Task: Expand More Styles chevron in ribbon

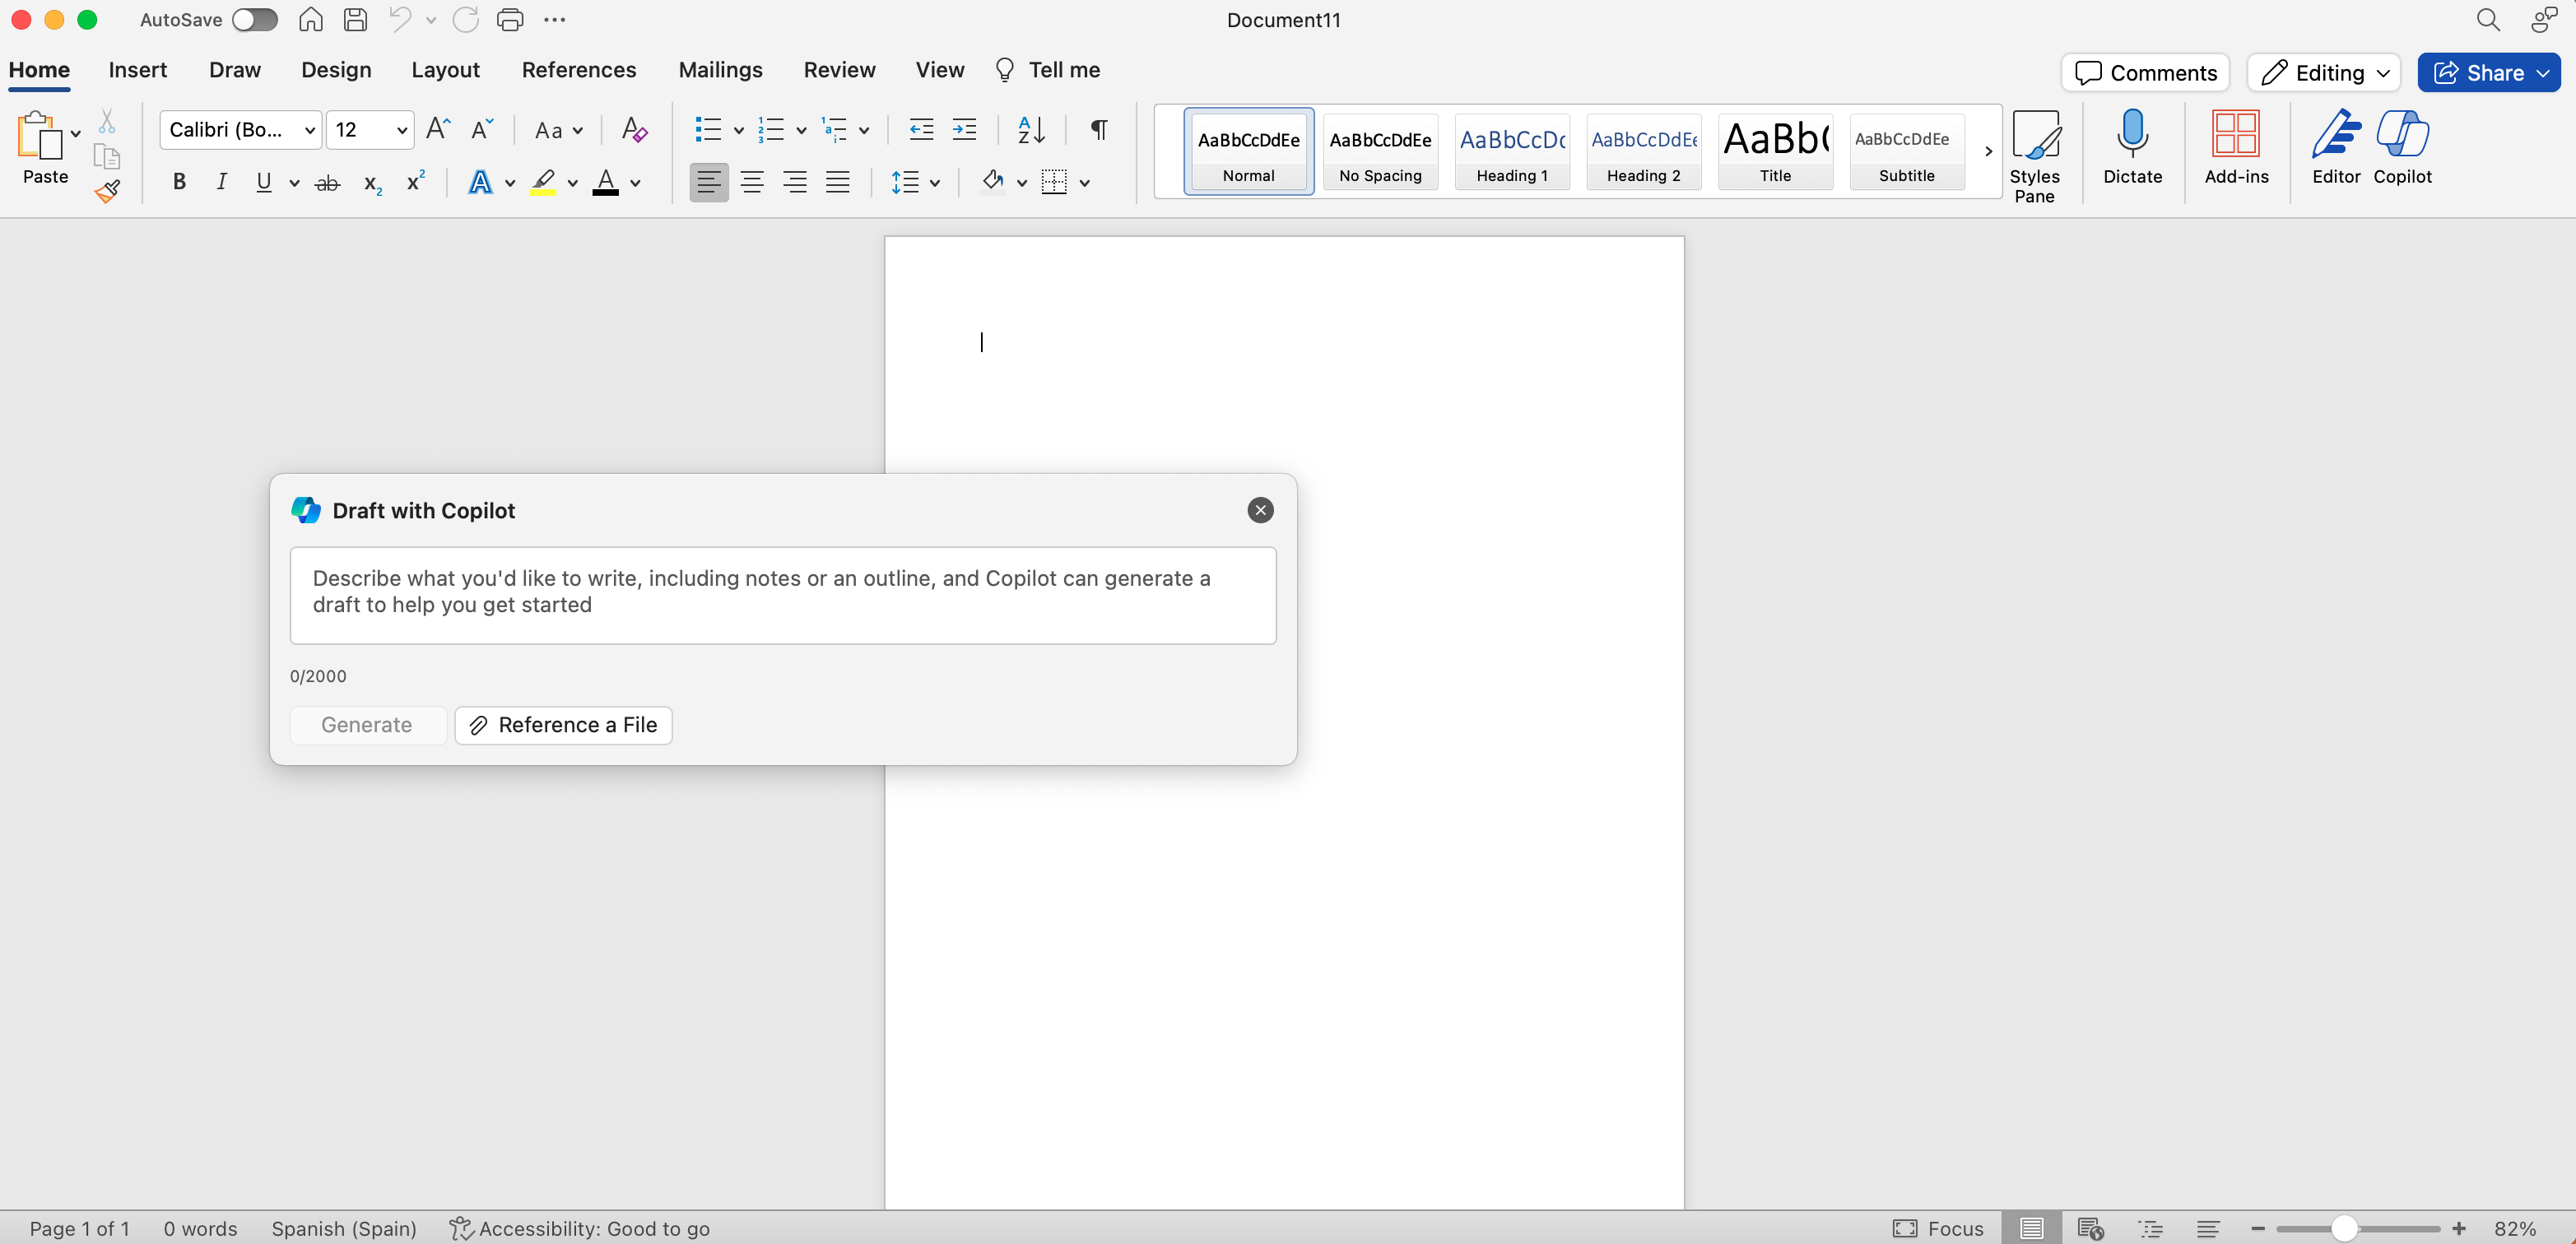Action: [1986, 148]
